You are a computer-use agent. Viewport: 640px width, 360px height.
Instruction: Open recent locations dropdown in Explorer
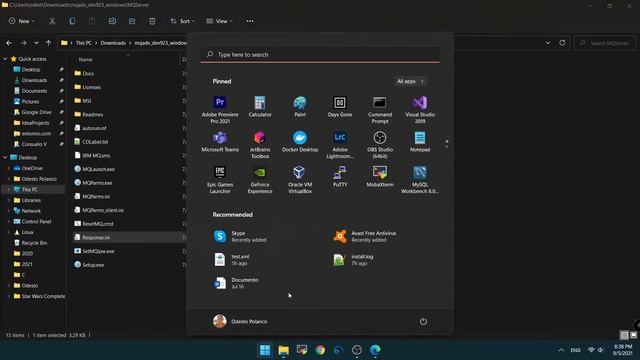(36, 43)
